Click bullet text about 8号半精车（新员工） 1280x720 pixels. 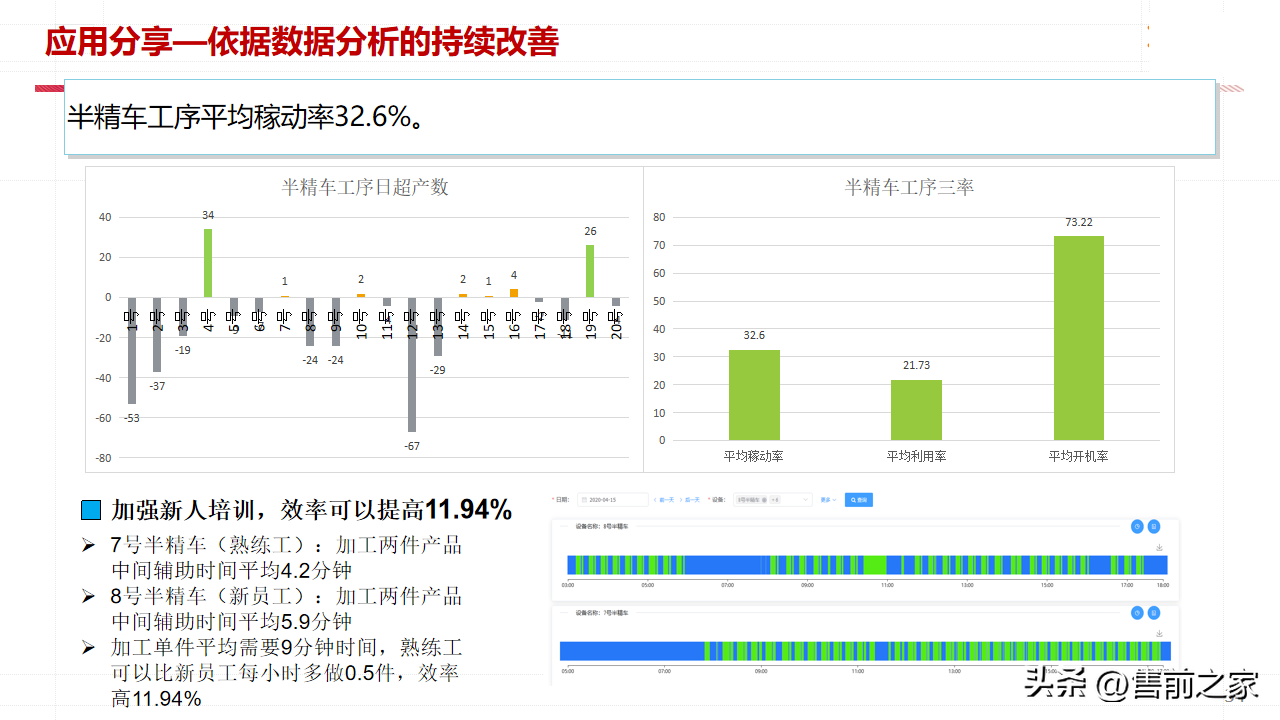point(286,608)
